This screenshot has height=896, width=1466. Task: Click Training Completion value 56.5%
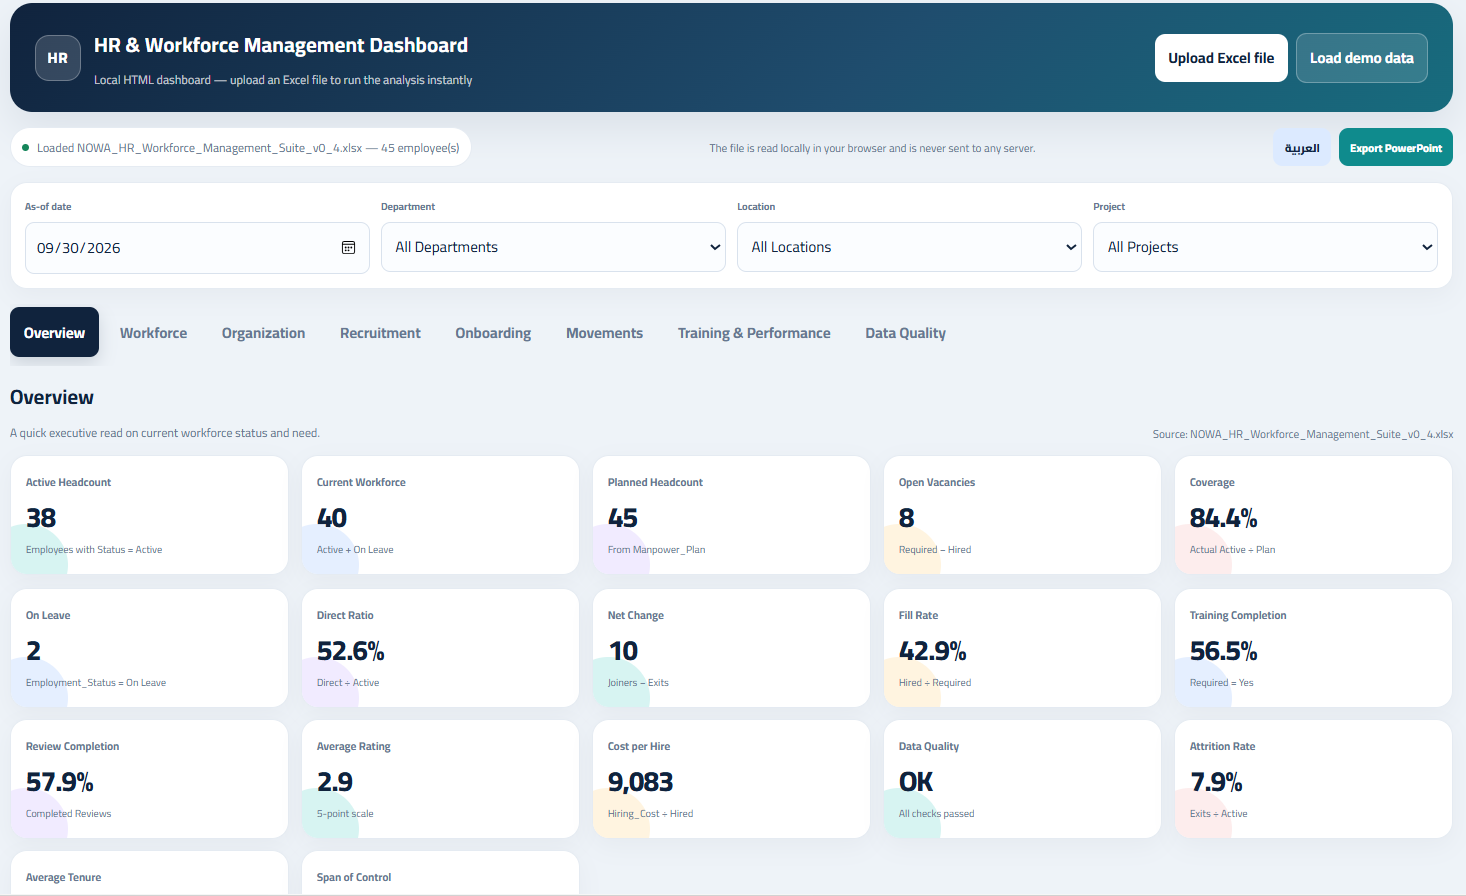coord(1223,651)
